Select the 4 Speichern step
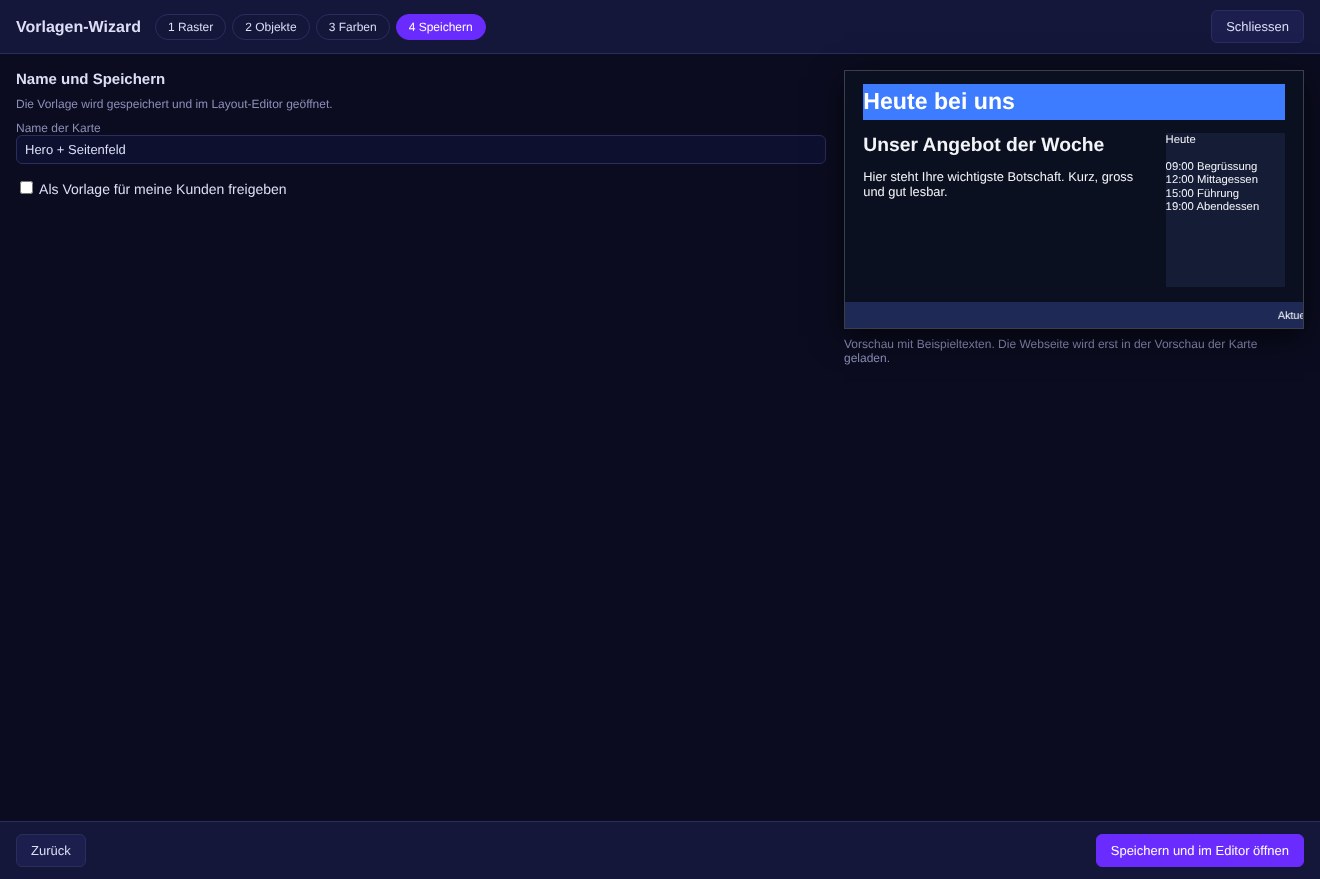The width and height of the screenshot is (1320, 879). (441, 27)
